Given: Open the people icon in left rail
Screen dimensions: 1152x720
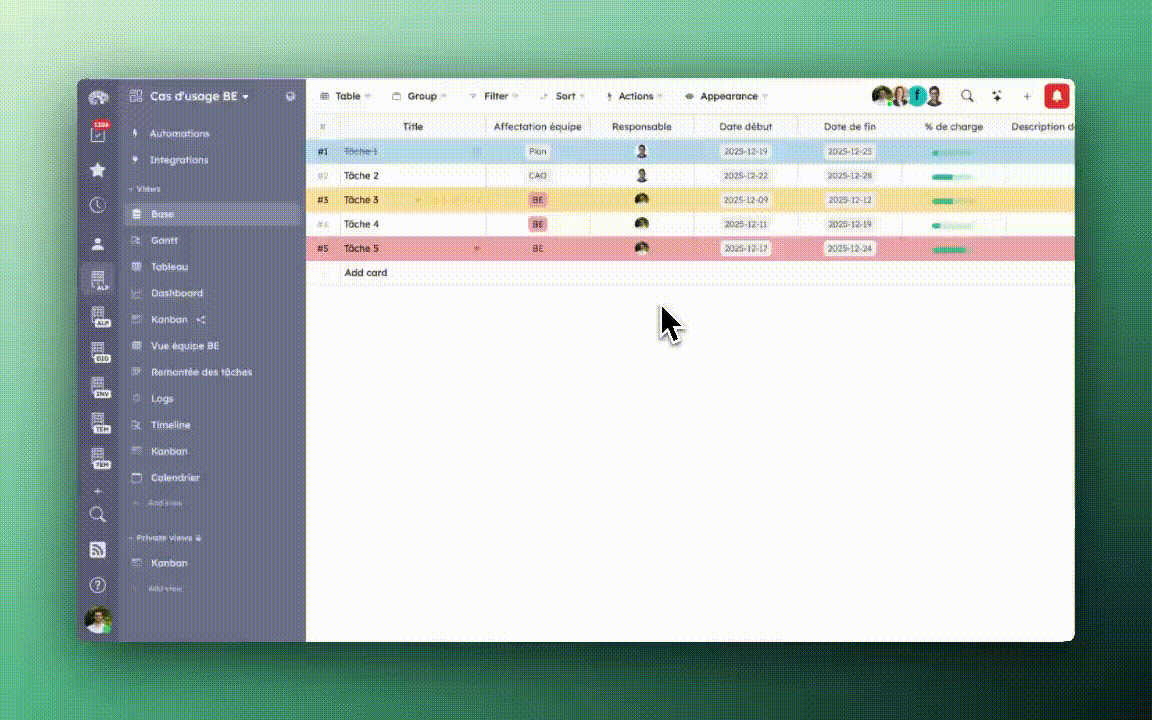Looking at the screenshot, I should click(x=97, y=243).
